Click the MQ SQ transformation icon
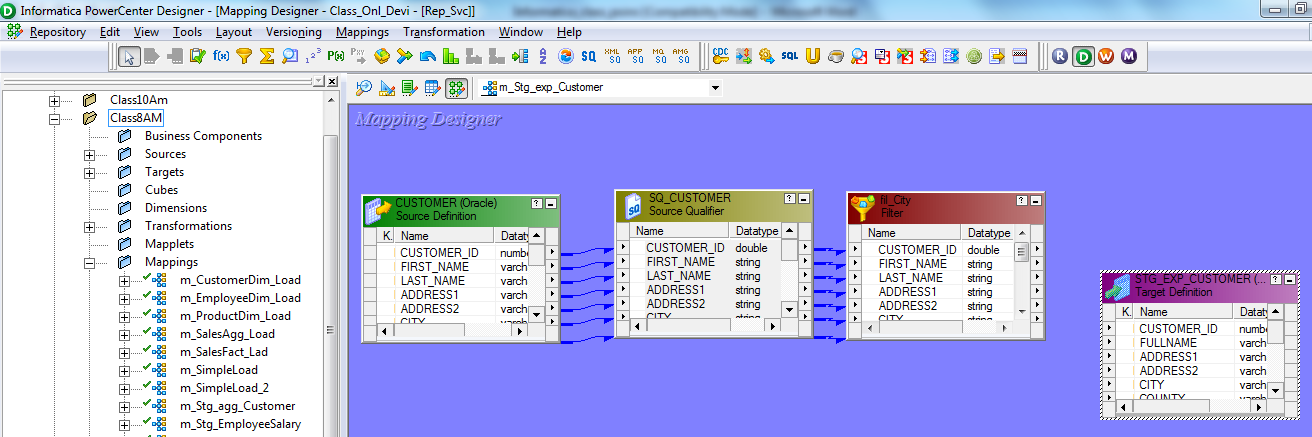Image resolution: width=1312 pixels, height=437 pixels. 659,57
